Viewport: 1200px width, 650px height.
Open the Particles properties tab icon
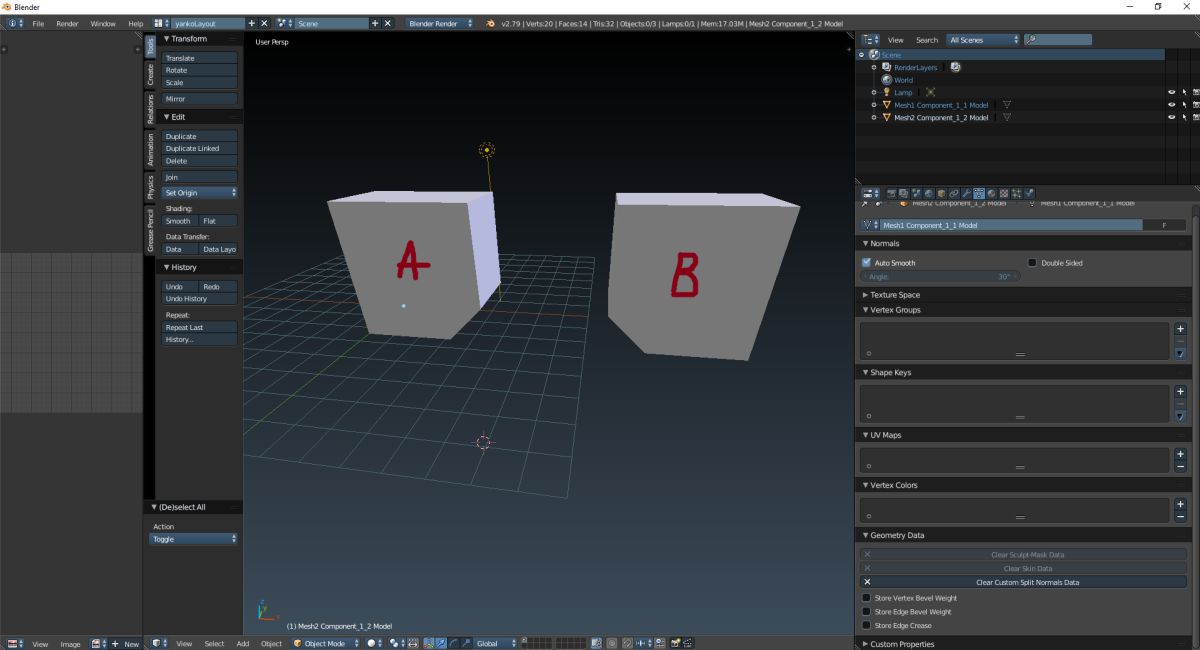coord(1016,193)
